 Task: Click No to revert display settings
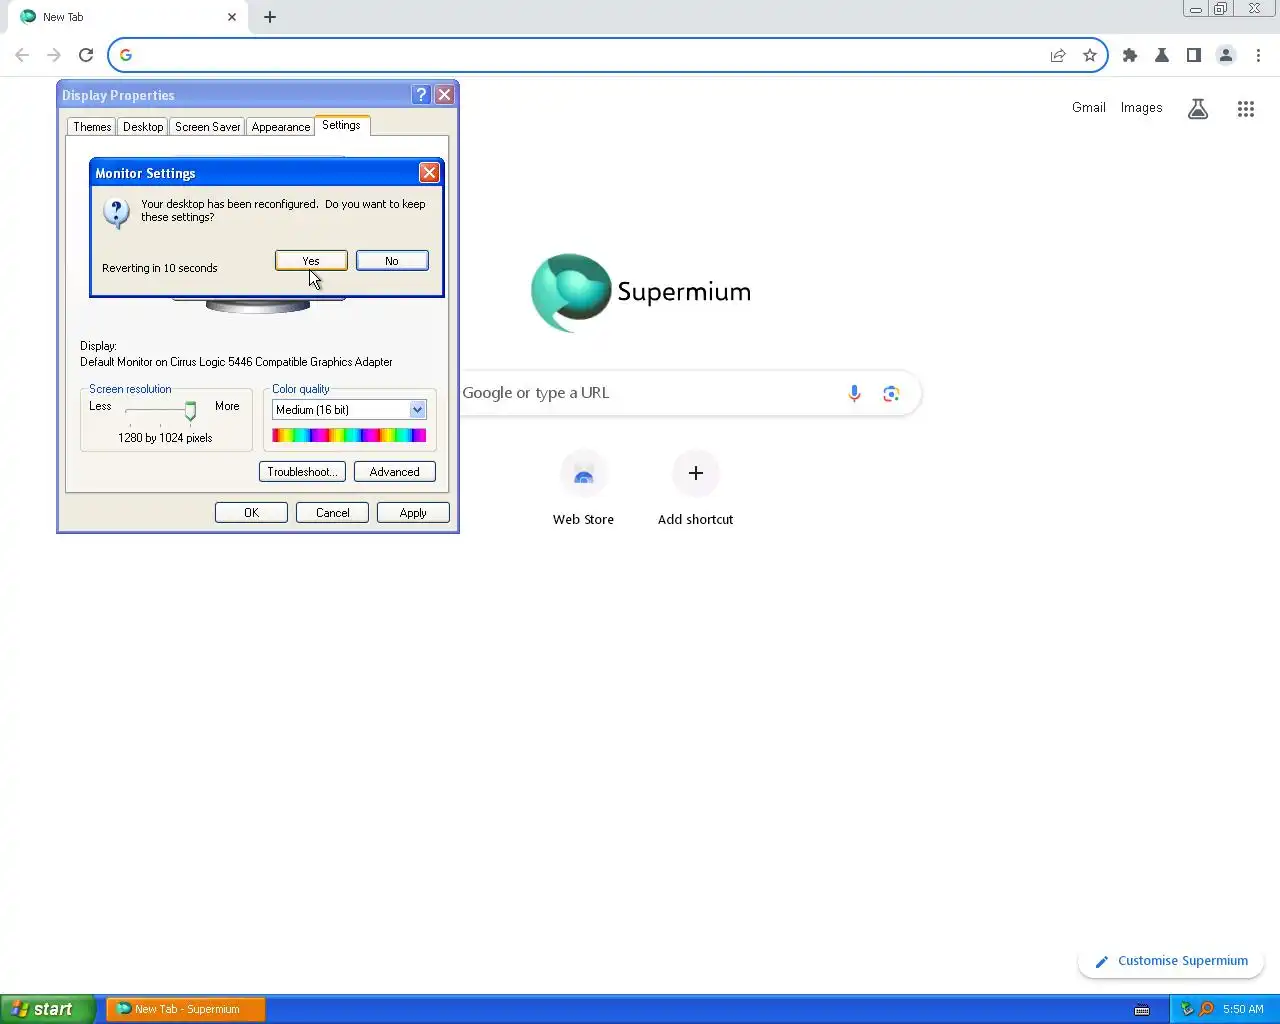tap(392, 261)
